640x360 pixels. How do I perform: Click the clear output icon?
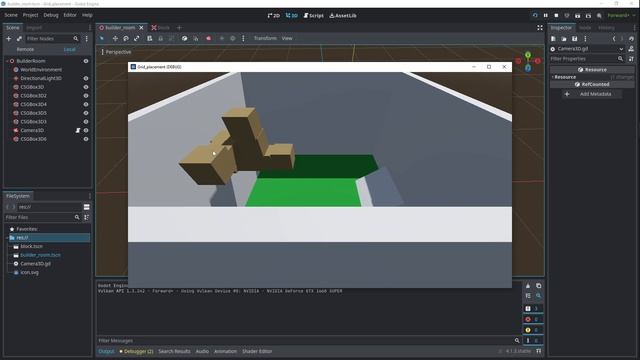tap(528, 286)
